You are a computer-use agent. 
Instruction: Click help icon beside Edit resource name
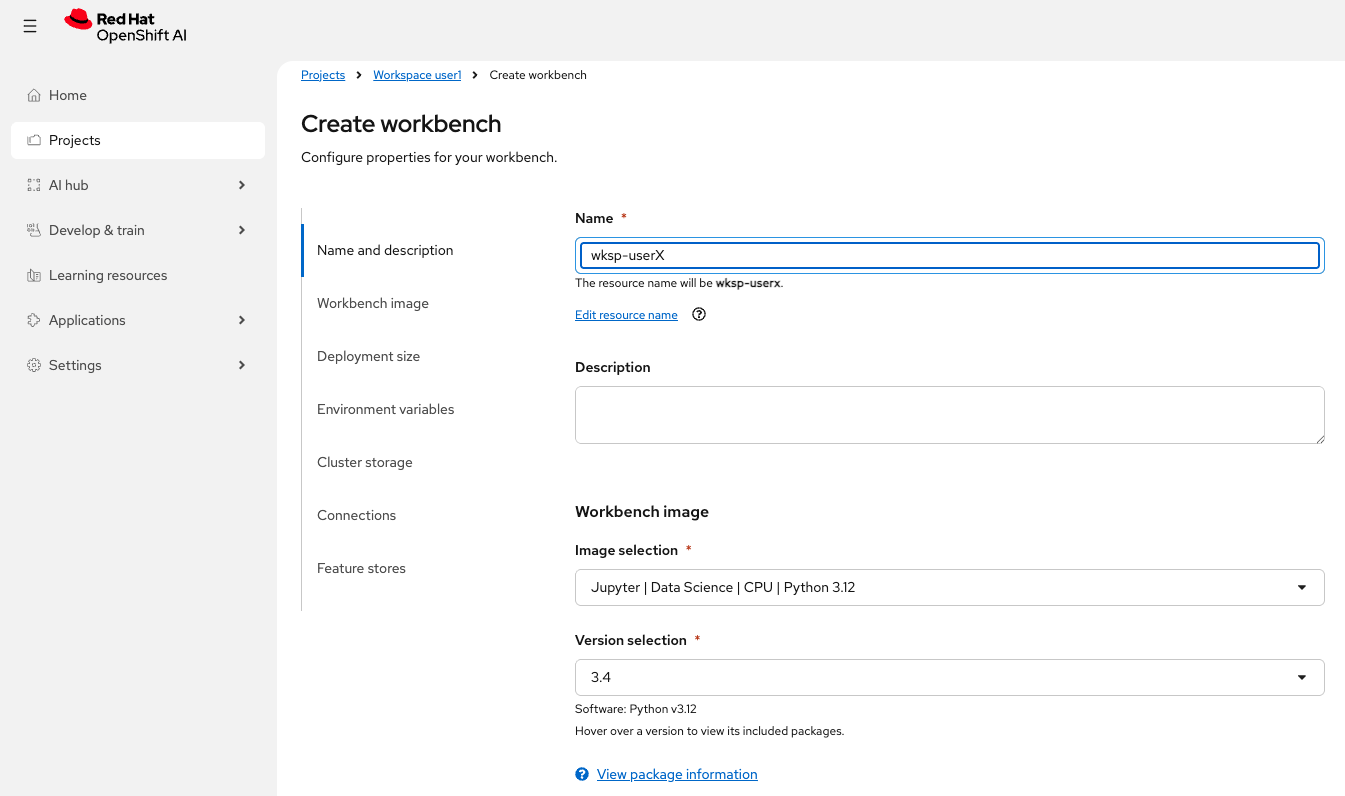tap(699, 314)
